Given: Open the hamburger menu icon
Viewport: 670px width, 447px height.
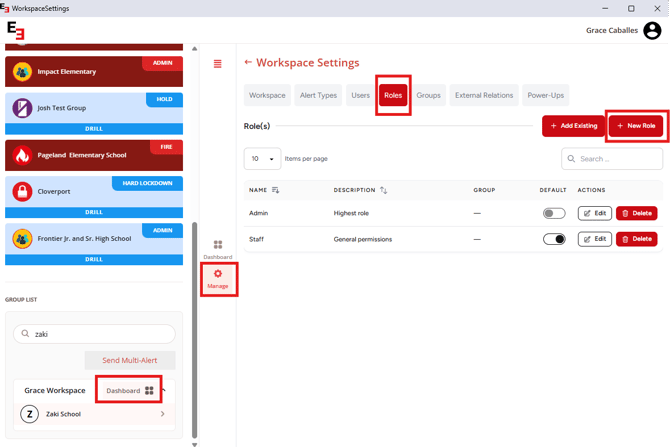Looking at the screenshot, I should [x=217, y=64].
